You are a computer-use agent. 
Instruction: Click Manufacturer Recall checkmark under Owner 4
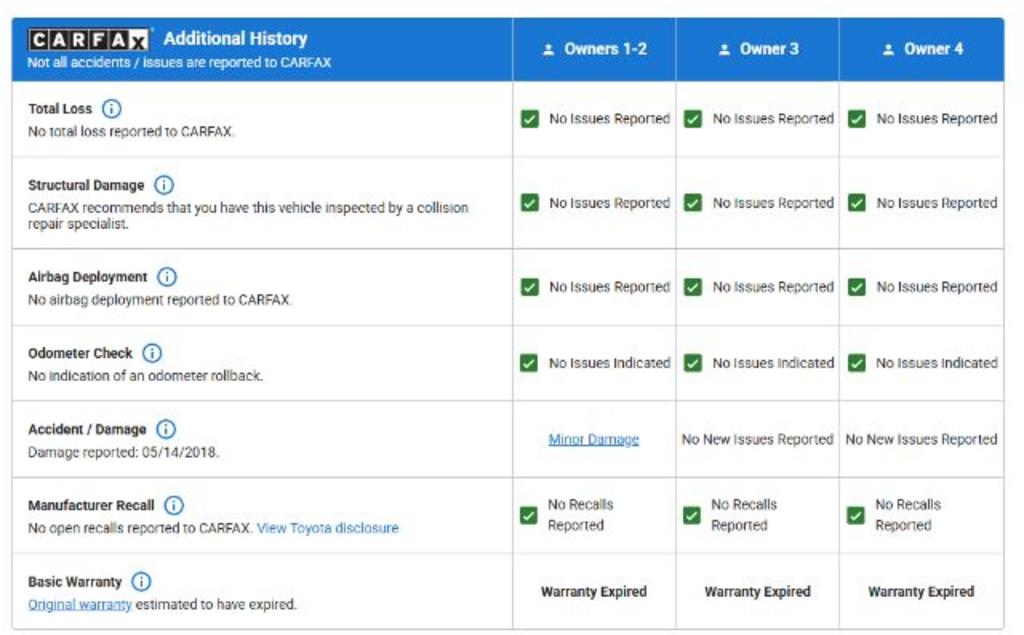[x=856, y=516]
